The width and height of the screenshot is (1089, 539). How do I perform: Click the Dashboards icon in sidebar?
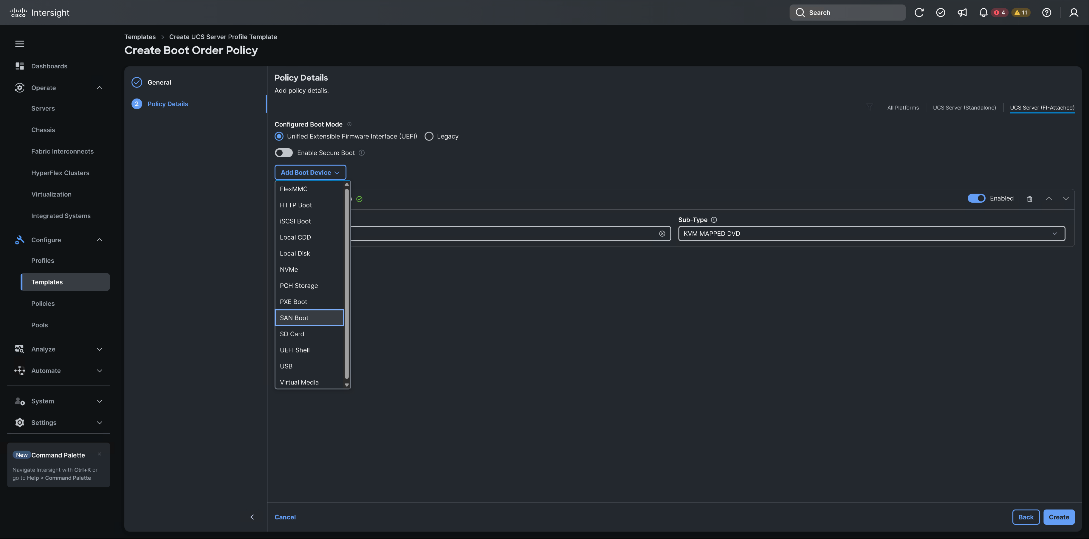[19, 66]
